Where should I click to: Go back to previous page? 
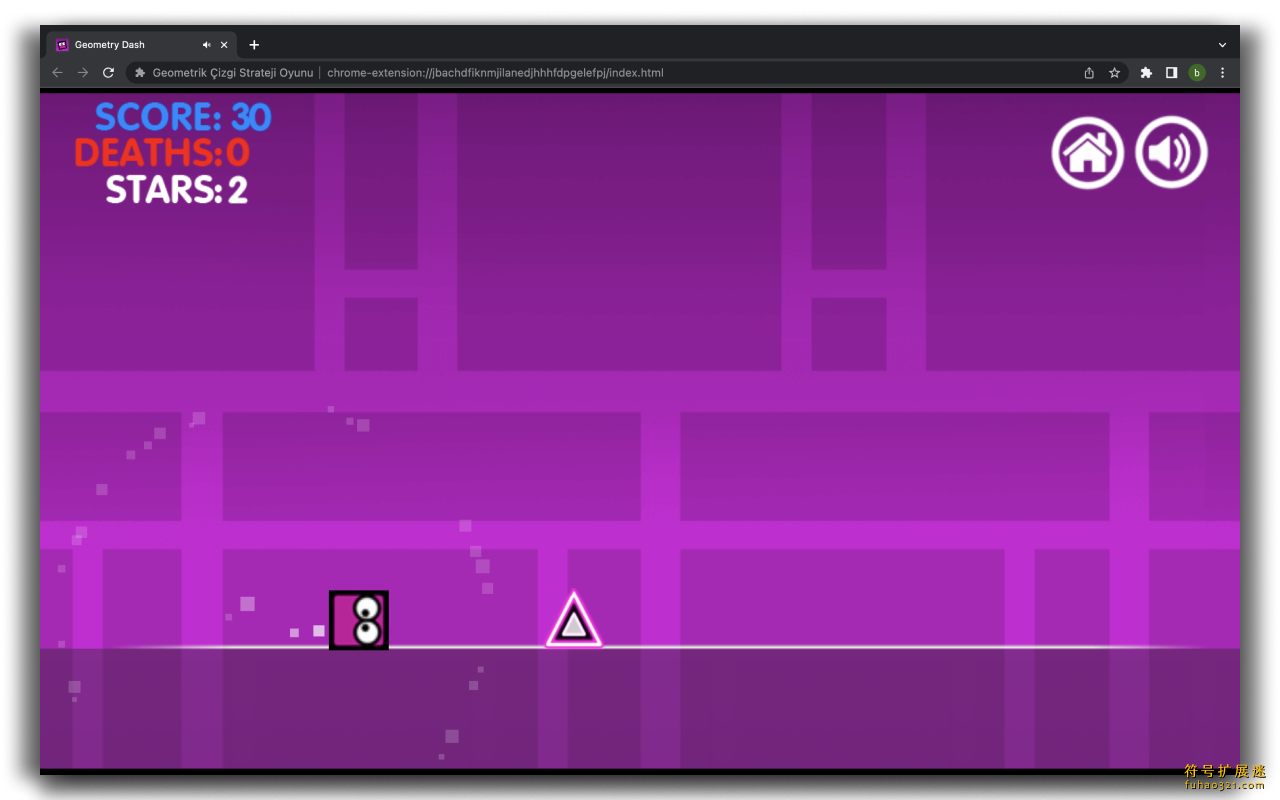[x=57, y=73]
